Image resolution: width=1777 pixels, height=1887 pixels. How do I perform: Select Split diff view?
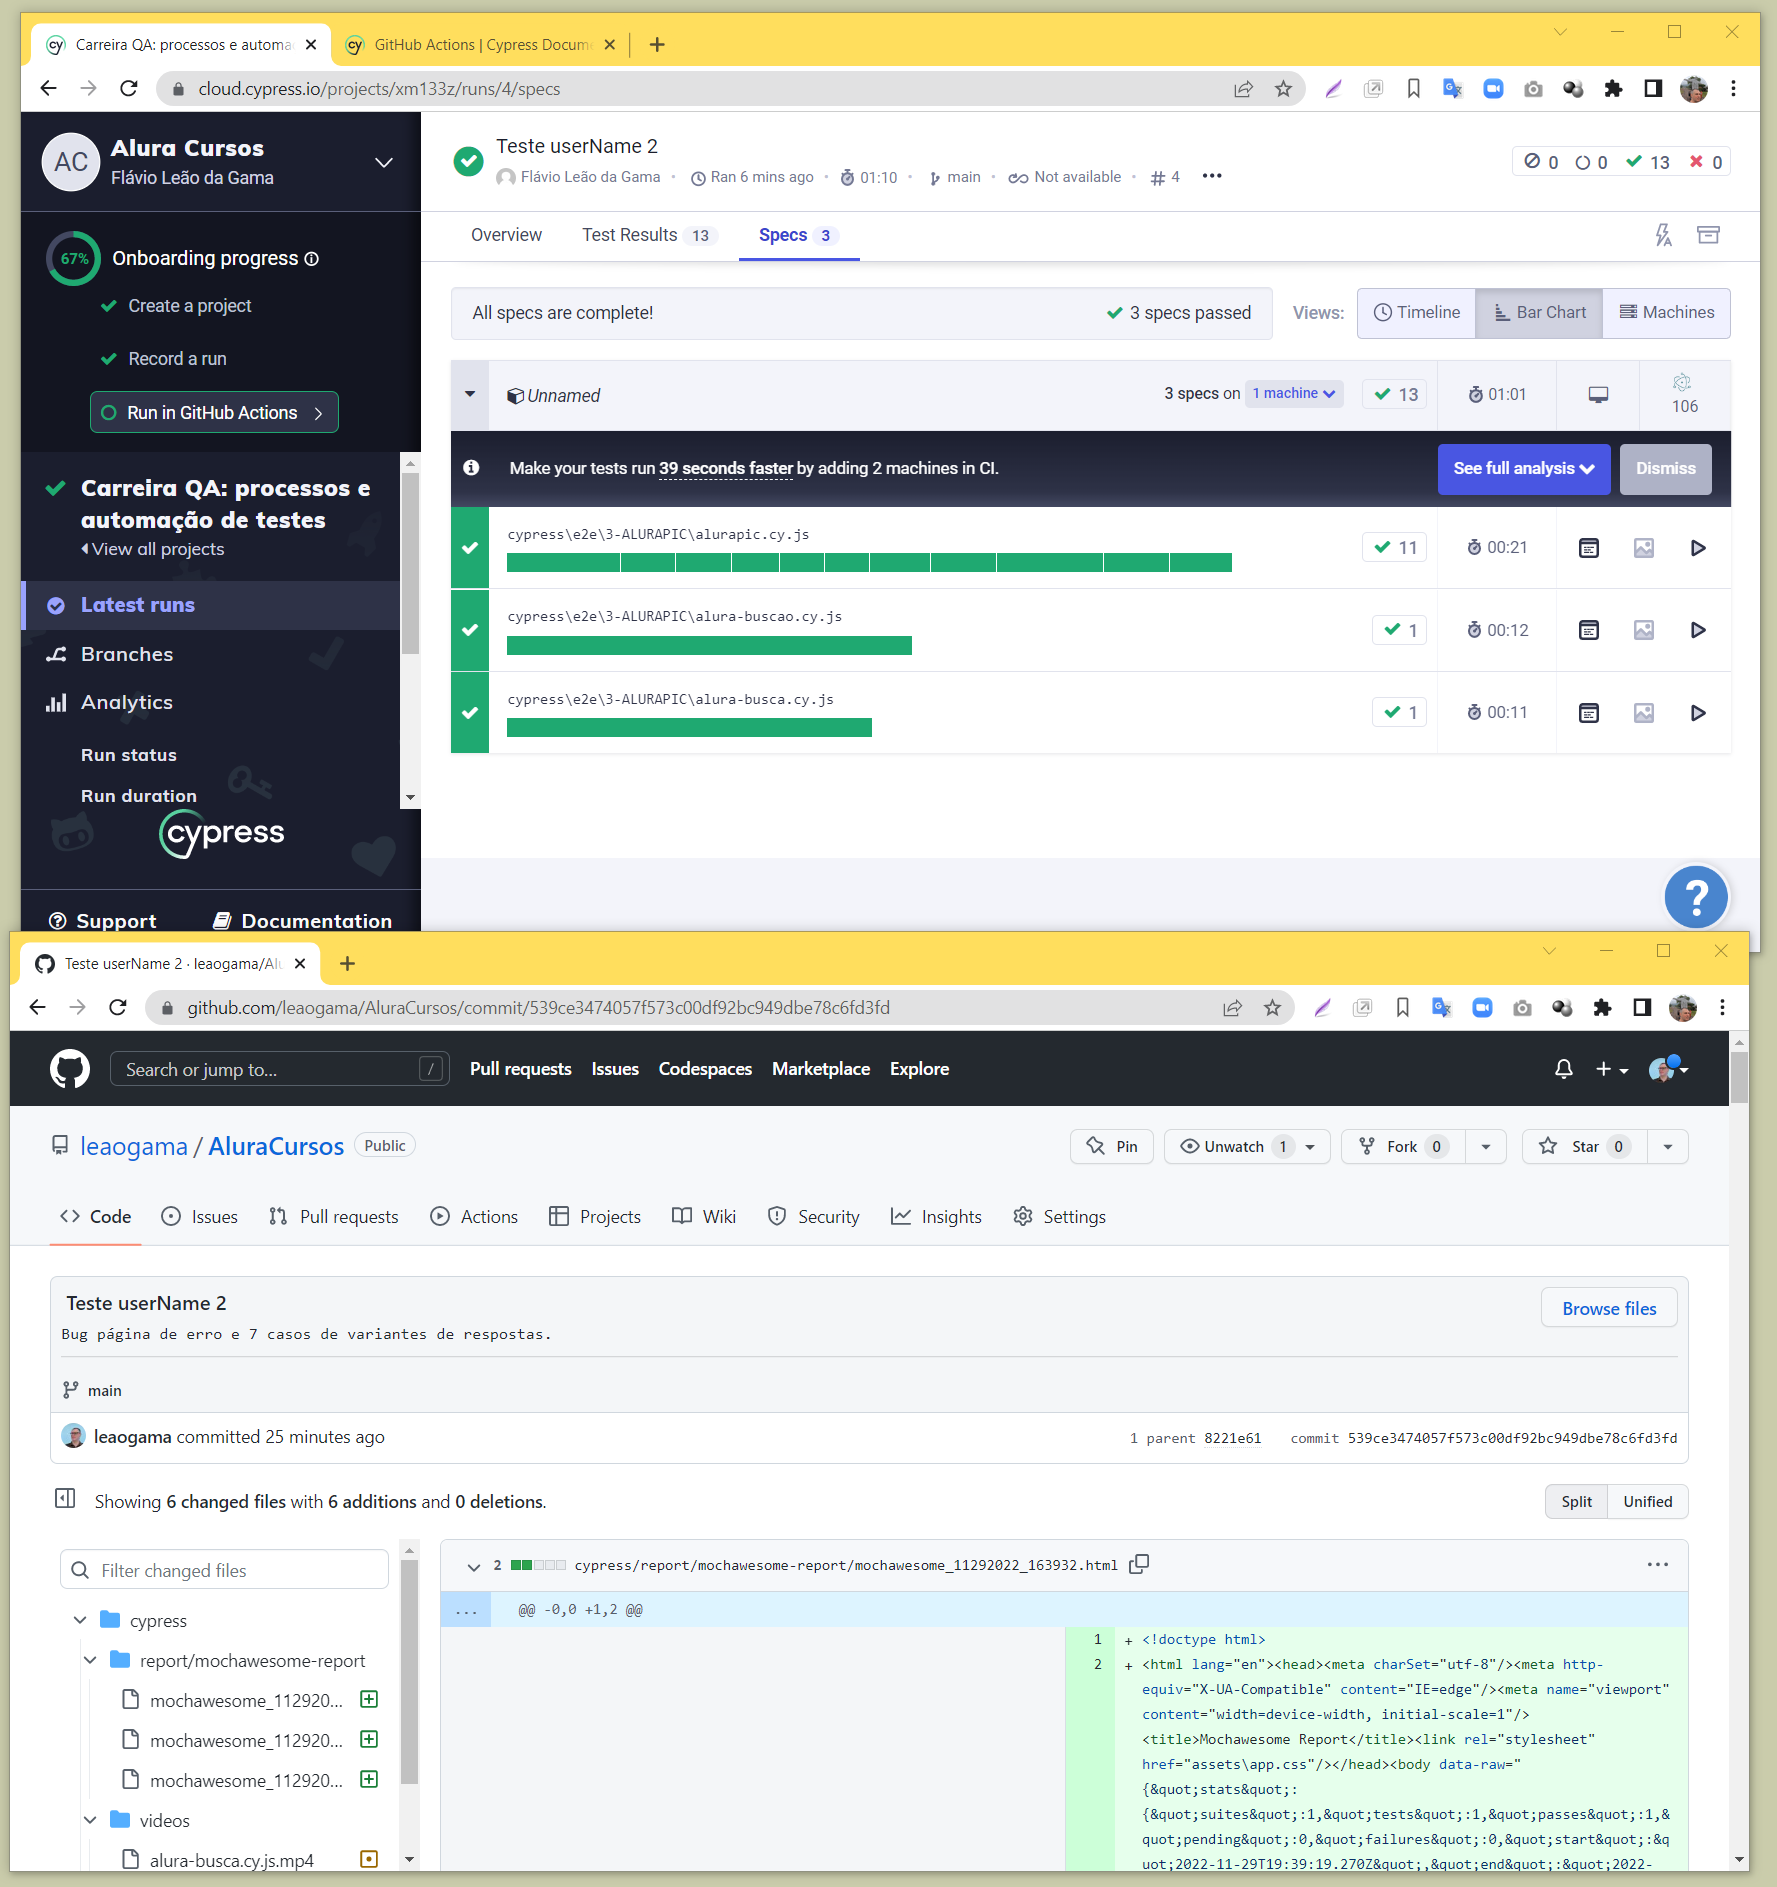click(x=1576, y=1502)
